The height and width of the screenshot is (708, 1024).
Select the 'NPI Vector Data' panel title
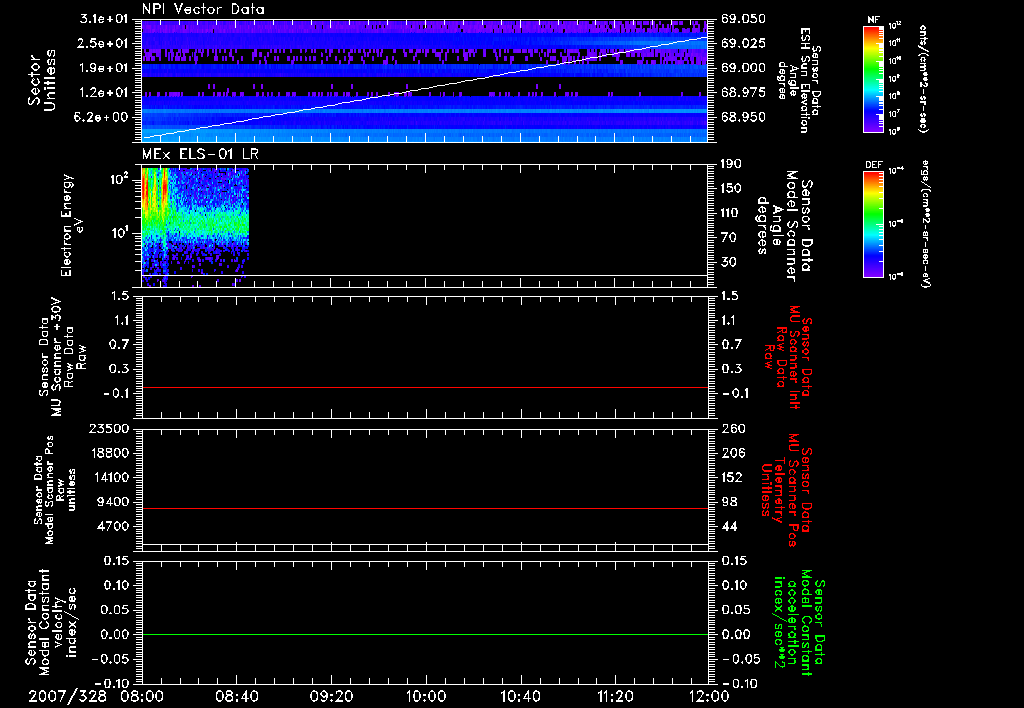203,9
